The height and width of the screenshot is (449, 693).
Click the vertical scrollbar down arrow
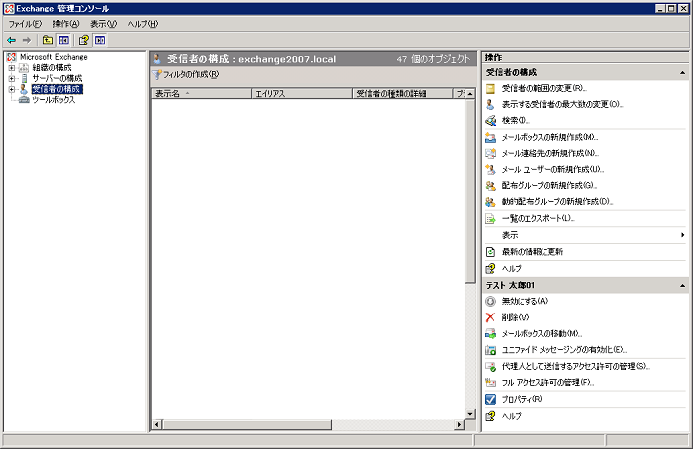470,414
